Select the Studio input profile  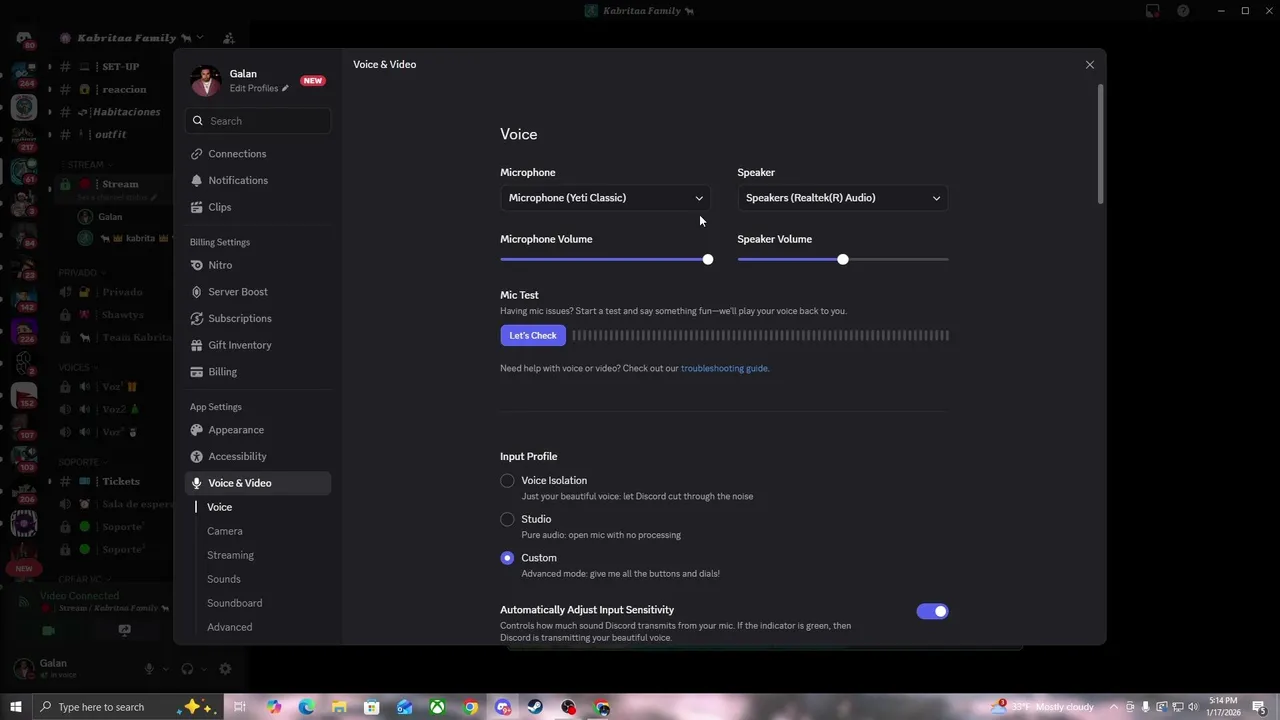tap(507, 519)
